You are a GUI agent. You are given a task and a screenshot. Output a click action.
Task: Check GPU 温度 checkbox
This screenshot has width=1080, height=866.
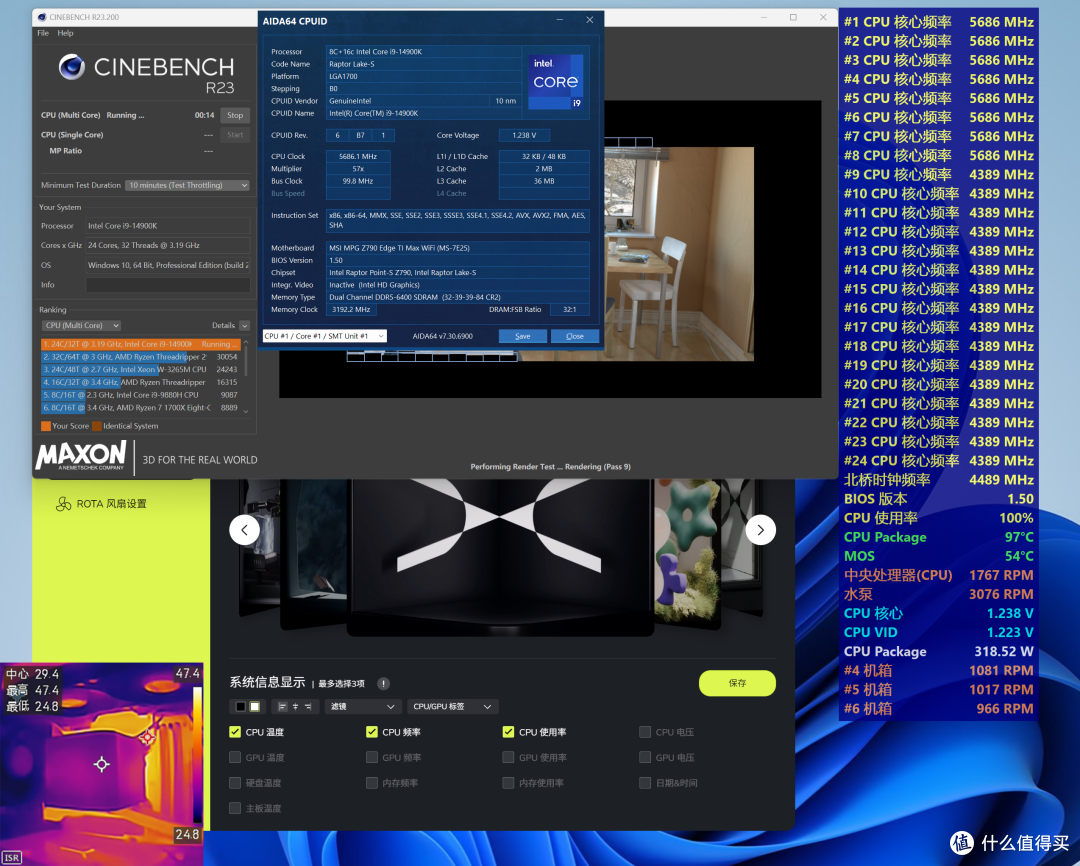coord(235,757)
